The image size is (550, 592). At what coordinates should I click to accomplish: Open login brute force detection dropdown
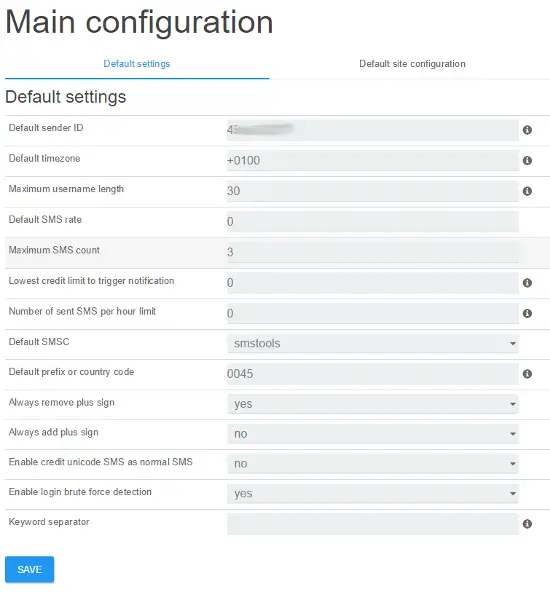click(x=373, y=493)
